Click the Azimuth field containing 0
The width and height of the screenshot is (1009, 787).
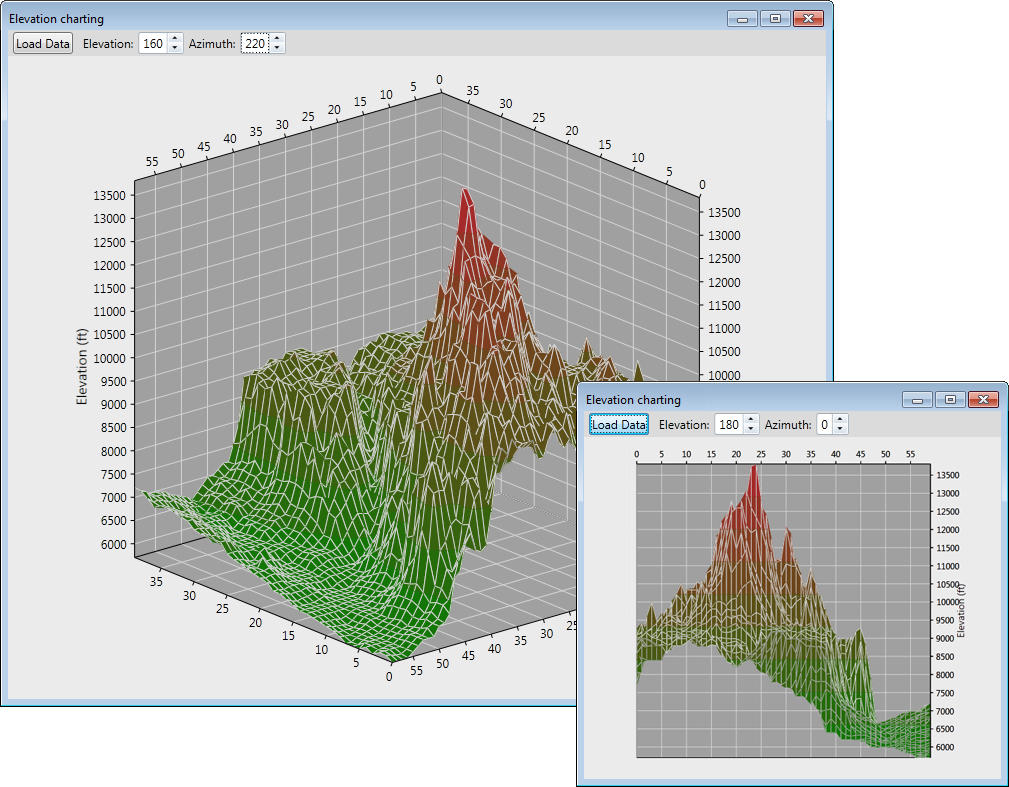[x=825, y=425]
